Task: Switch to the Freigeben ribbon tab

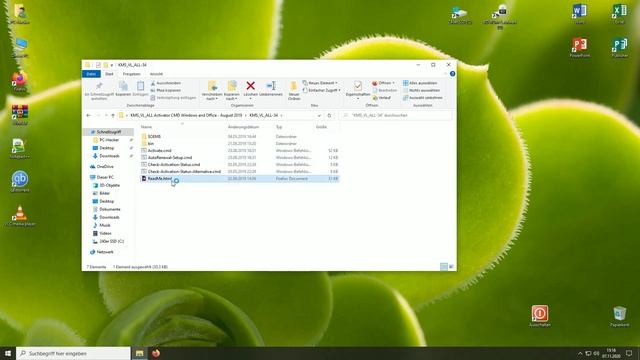Action: (131, 74)
